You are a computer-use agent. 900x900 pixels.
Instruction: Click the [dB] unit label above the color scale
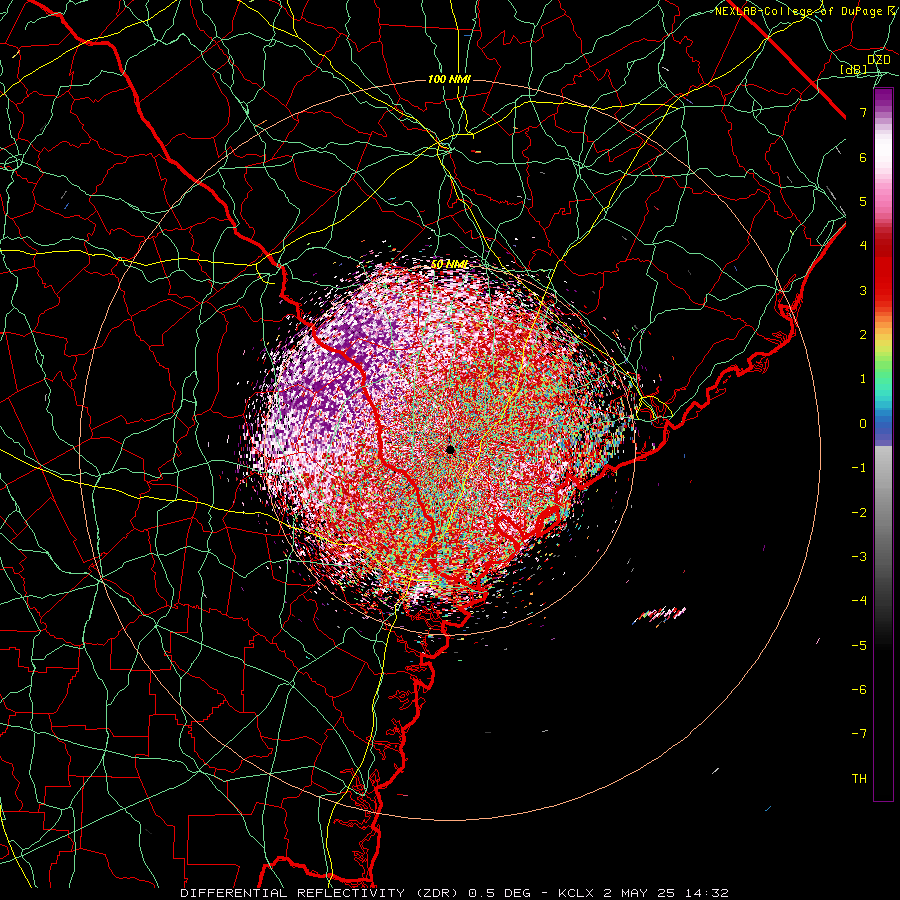854,69
